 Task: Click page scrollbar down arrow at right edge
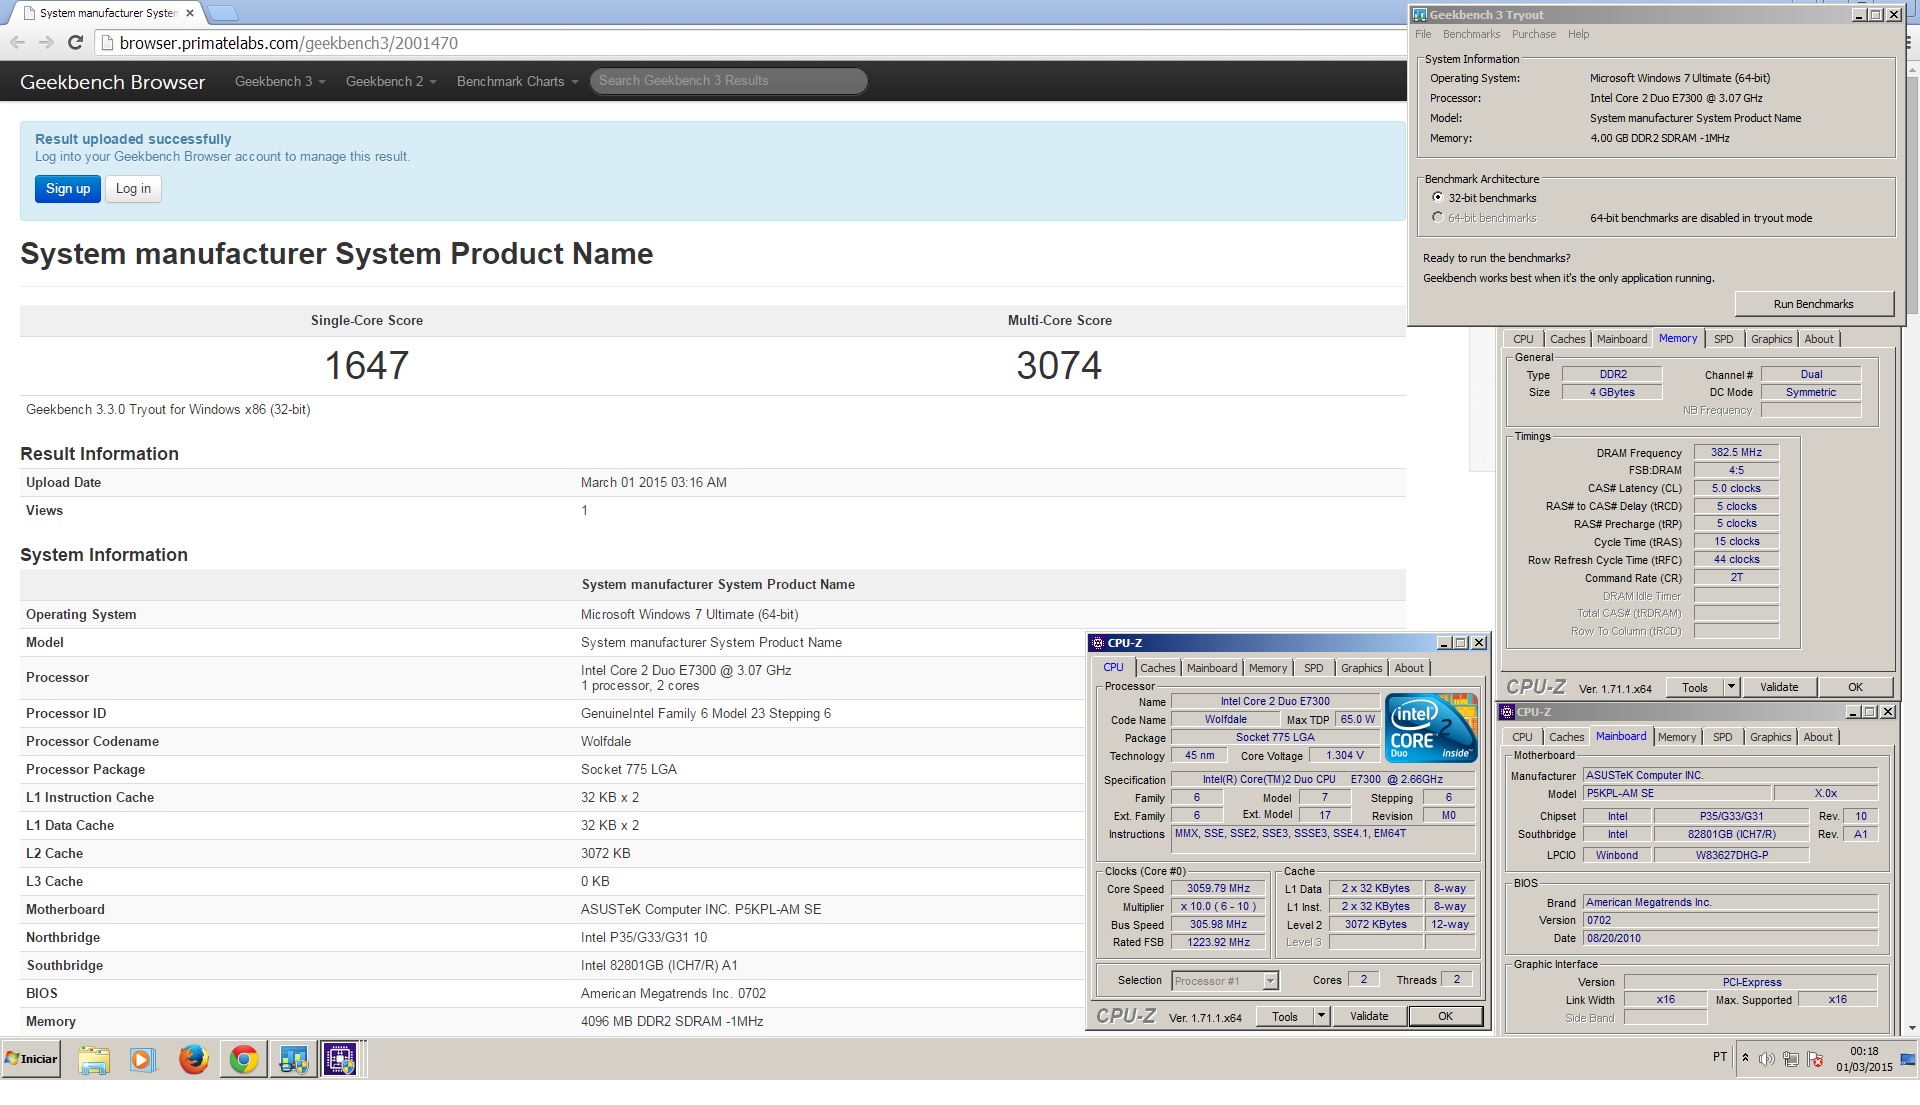click(x=1911, y=1028)
